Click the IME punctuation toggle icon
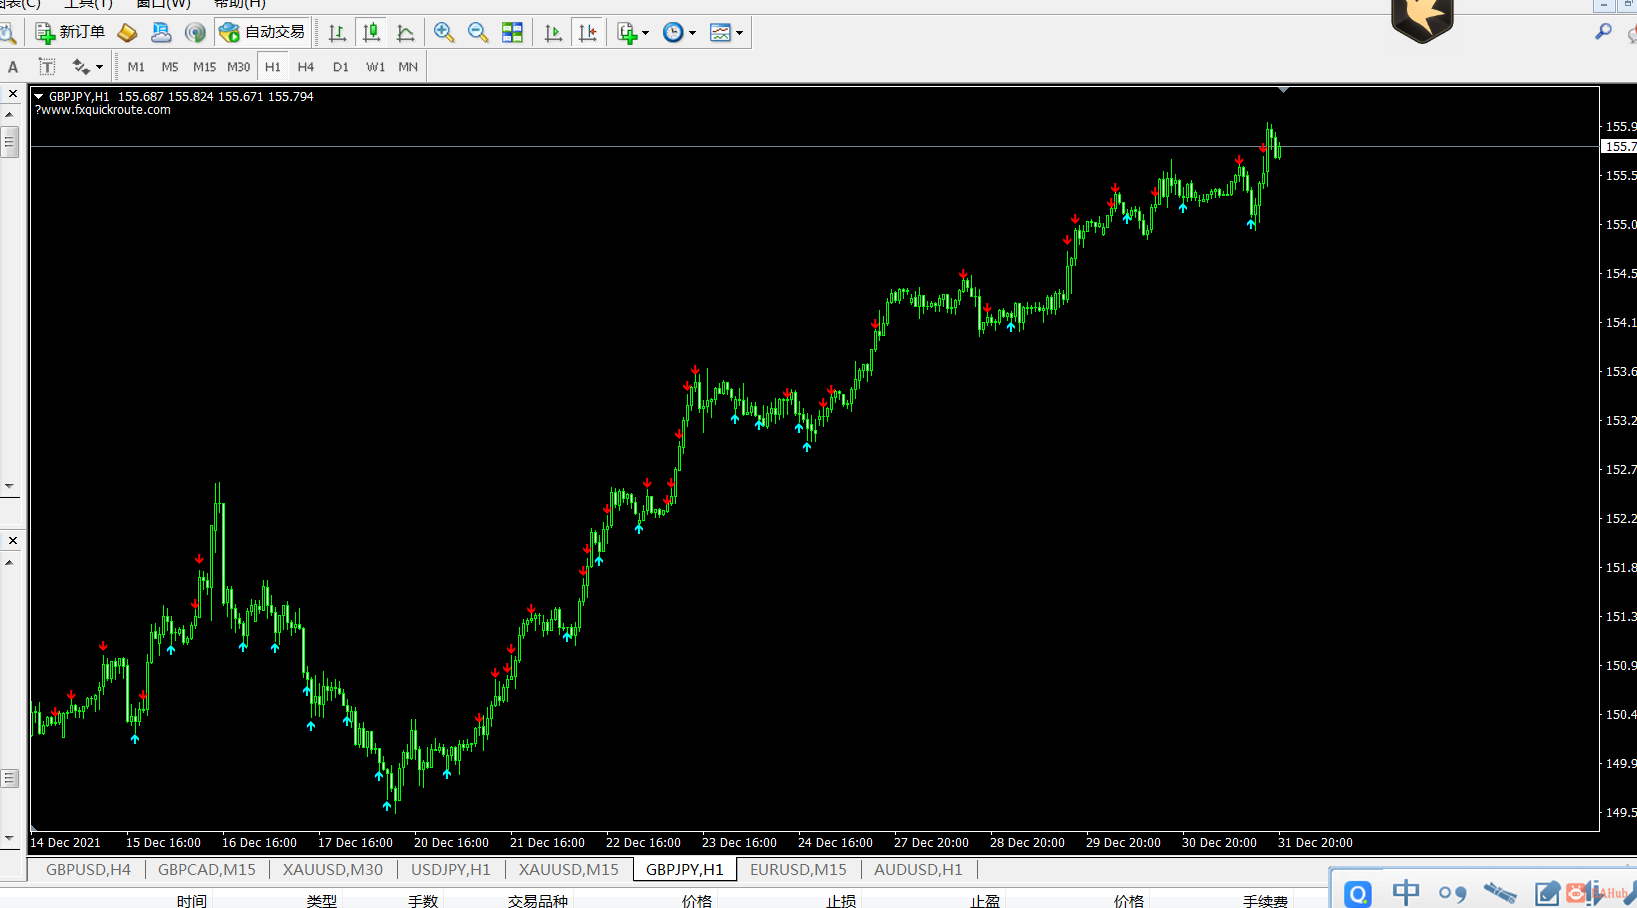This screenshot has height=908, width=1637. pyautogui.click(x=1453, y=893)
